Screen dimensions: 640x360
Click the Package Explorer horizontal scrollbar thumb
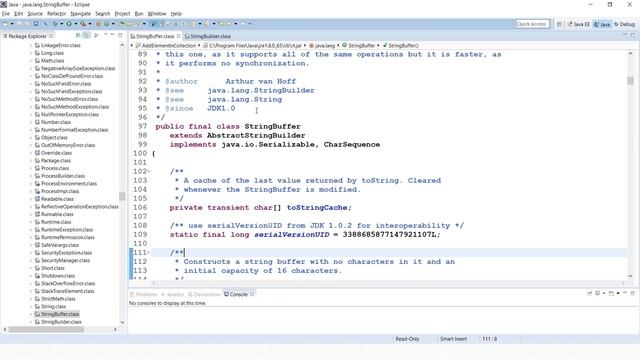pos(46,329)
